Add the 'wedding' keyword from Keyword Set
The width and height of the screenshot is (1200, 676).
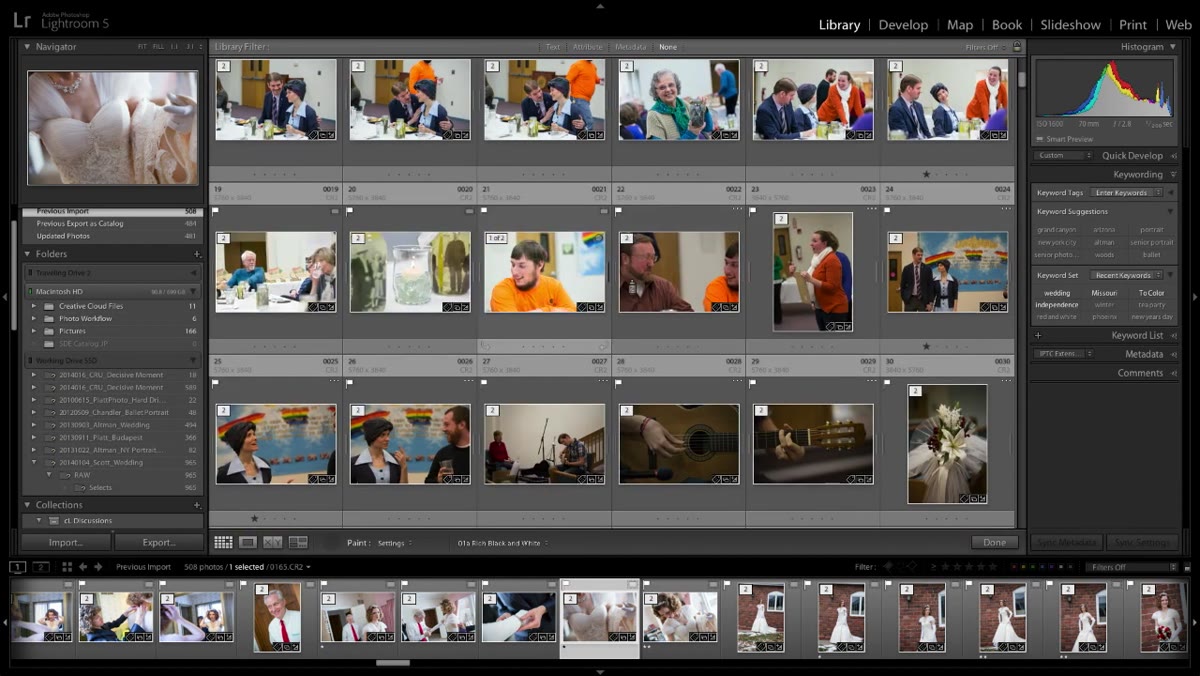pyautogui.click(x=1056, y=293)
